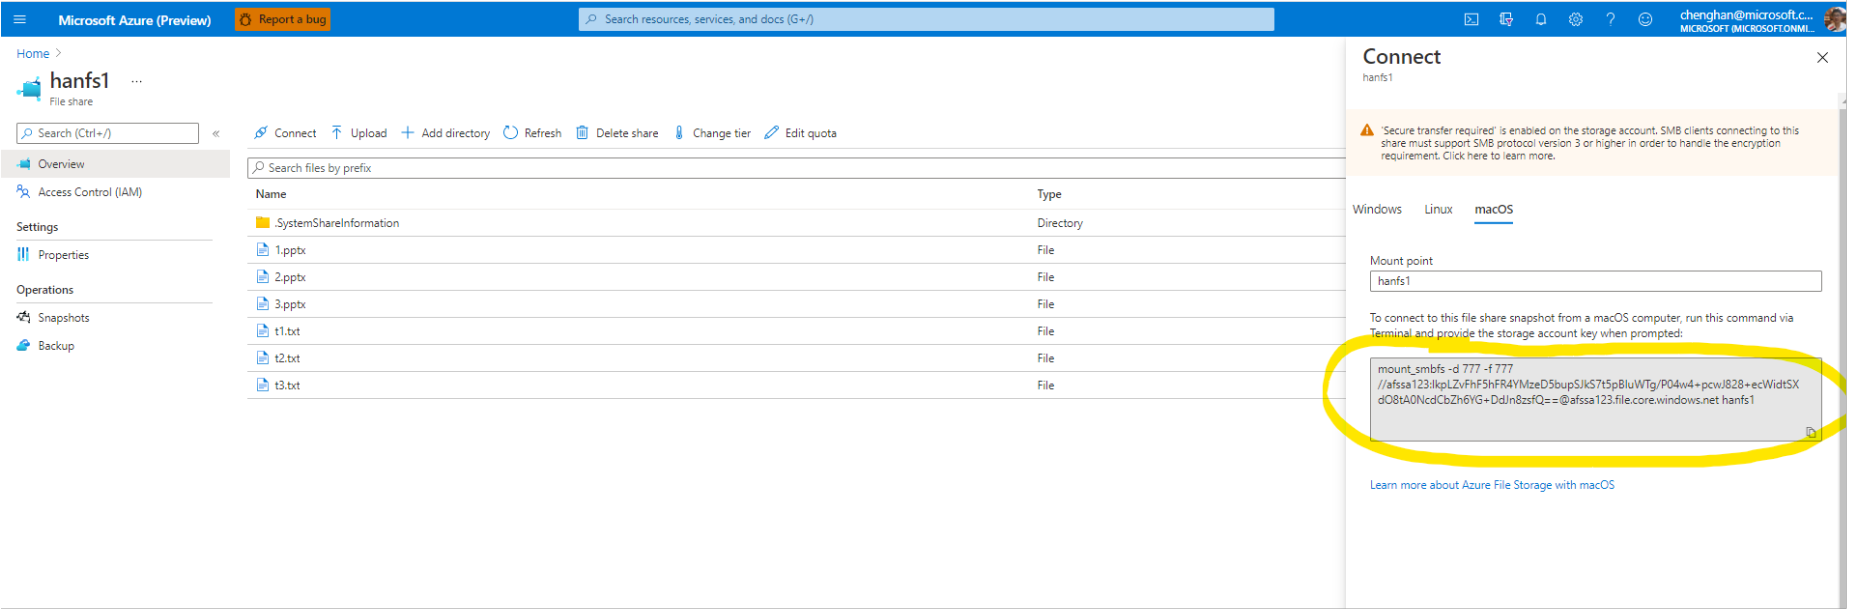The image size is (1851, 613).
Task: Sort by Name column header
Action: tap(271, 194)
